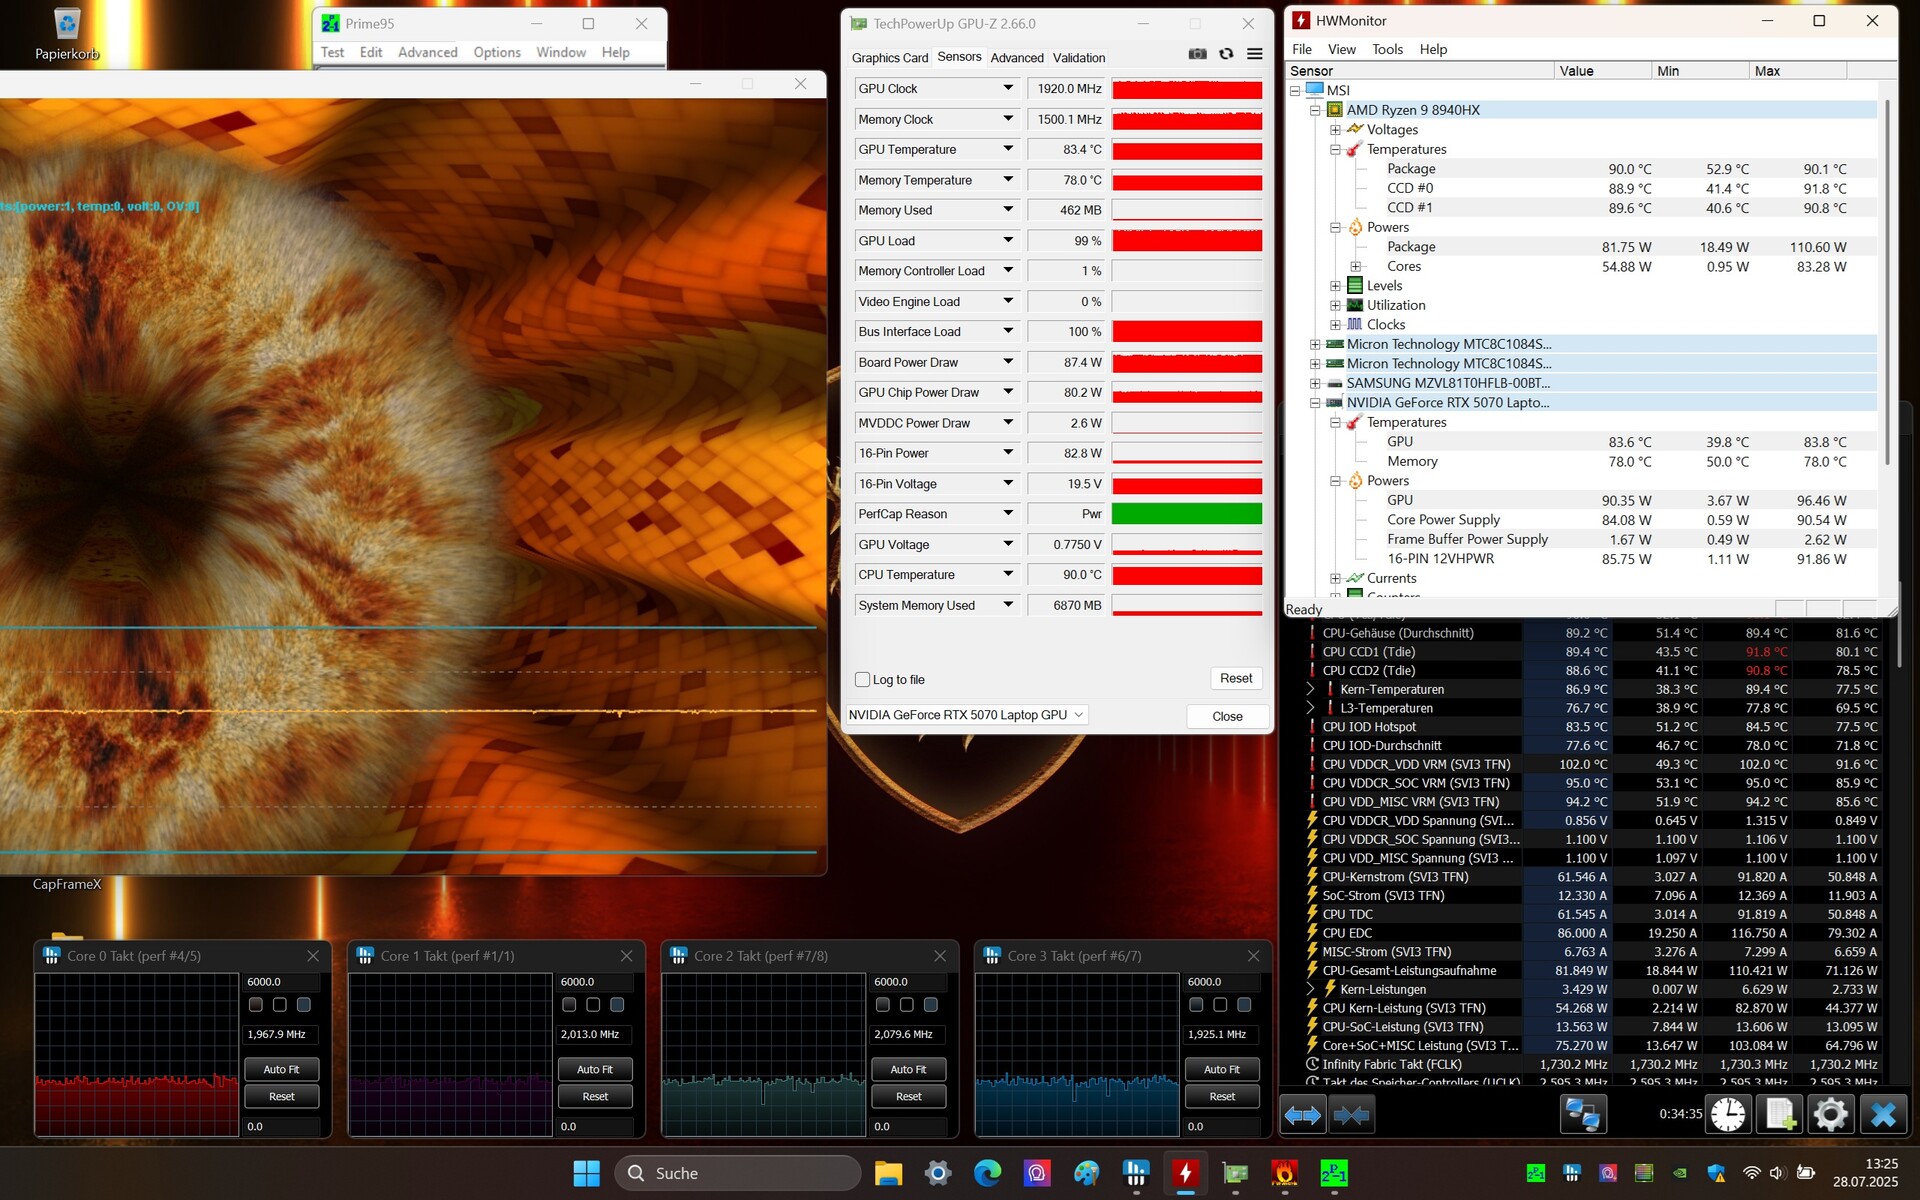Open PerfCap Reason dropdown arrow
Screen dimensions: 1920x1200
1008,514
